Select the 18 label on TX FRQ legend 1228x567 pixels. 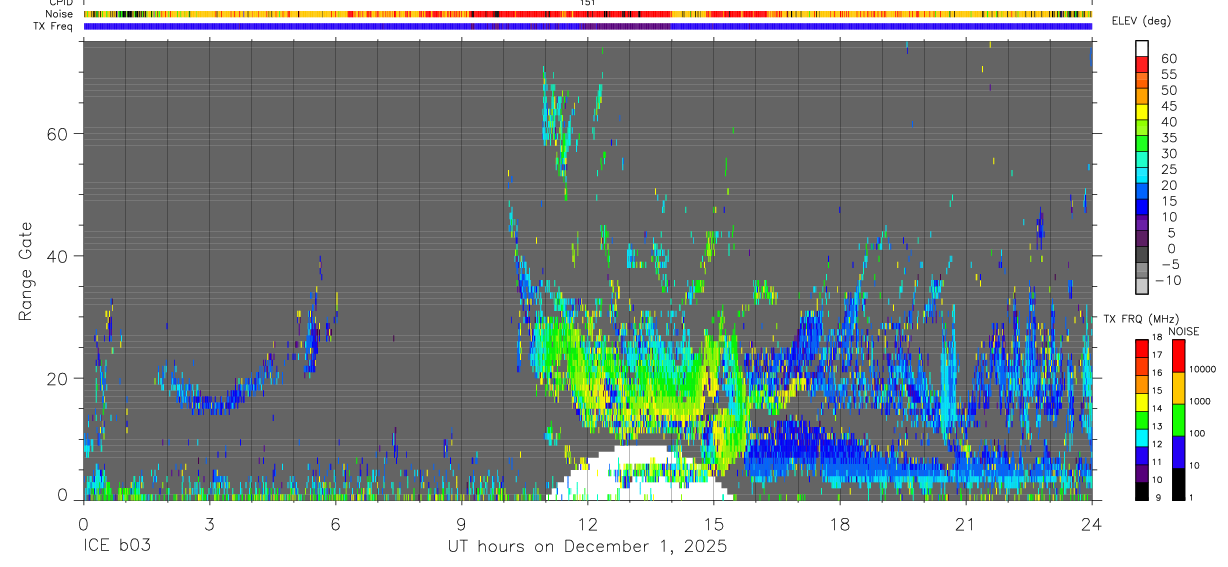tap(1156, 337)
